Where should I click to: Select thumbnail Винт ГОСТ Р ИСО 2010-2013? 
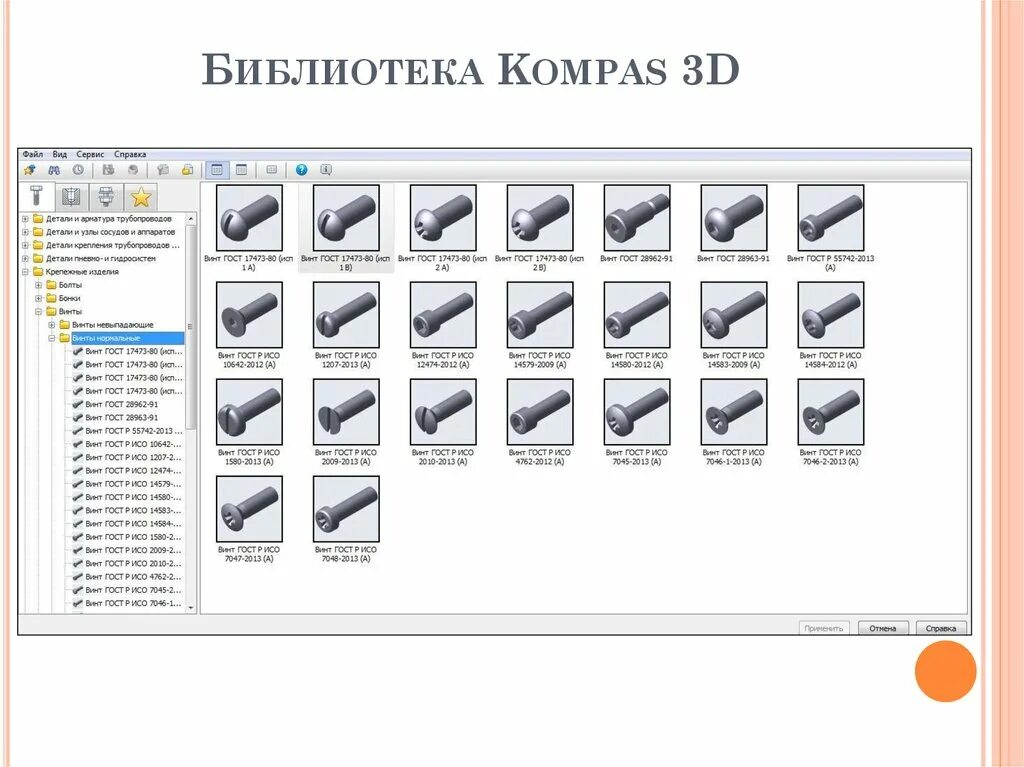(x=443, y=412)
